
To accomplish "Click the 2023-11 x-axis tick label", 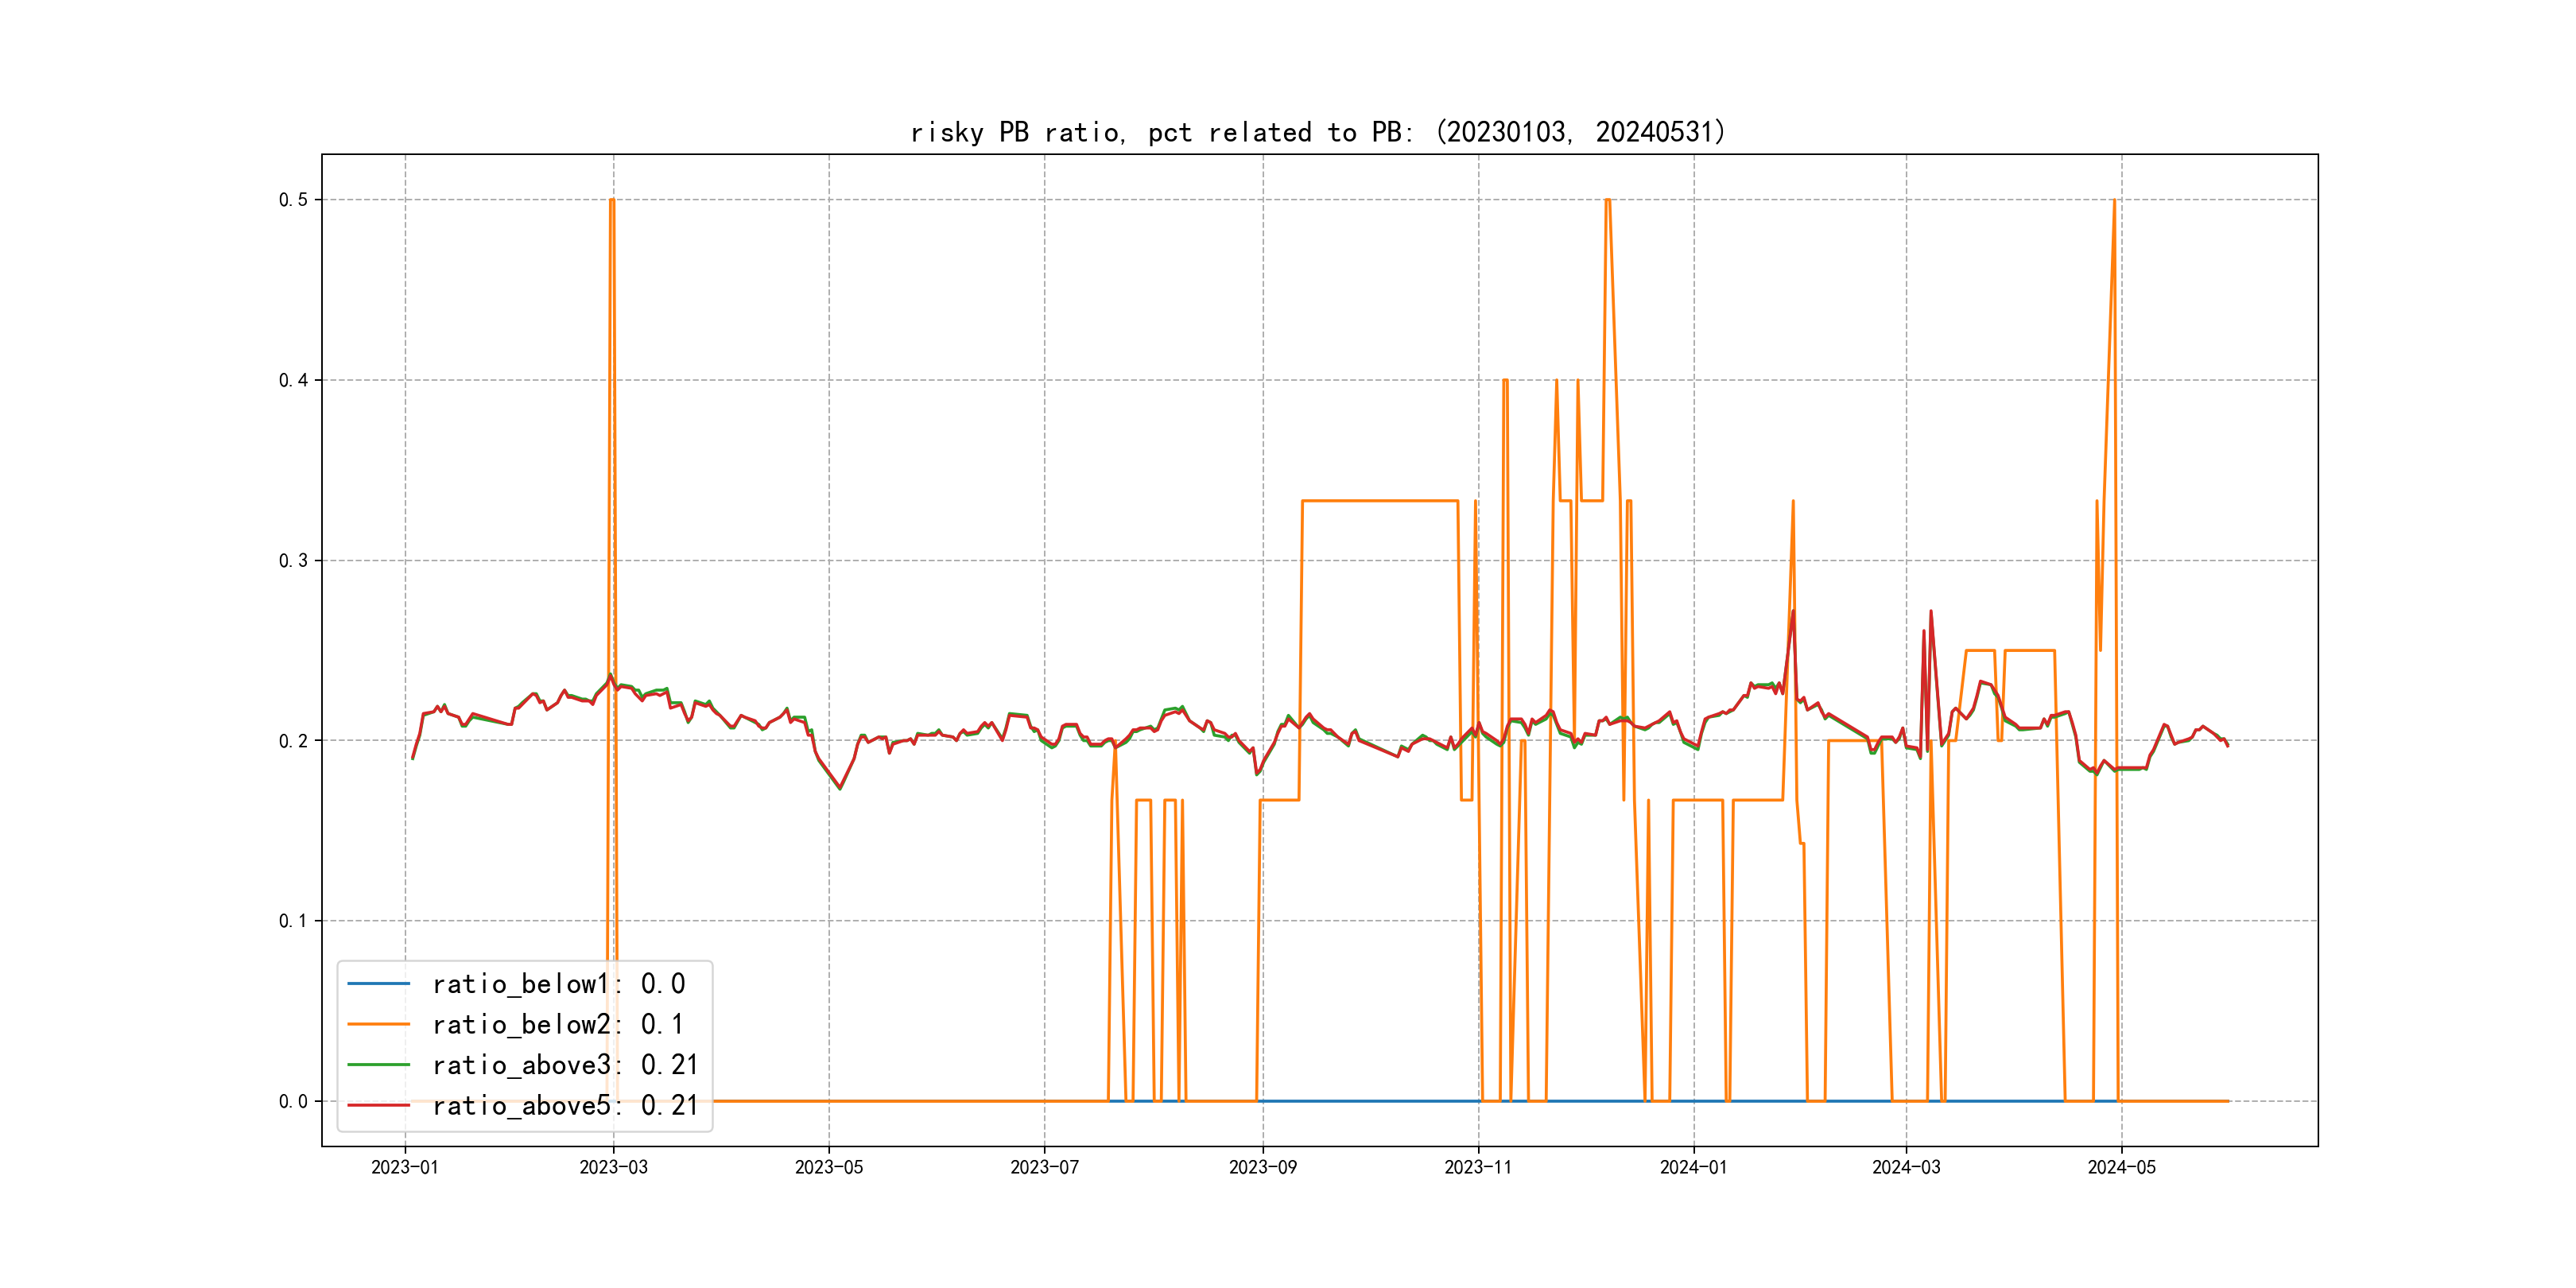I will pyautogui.click(x=1478, y=1167).
